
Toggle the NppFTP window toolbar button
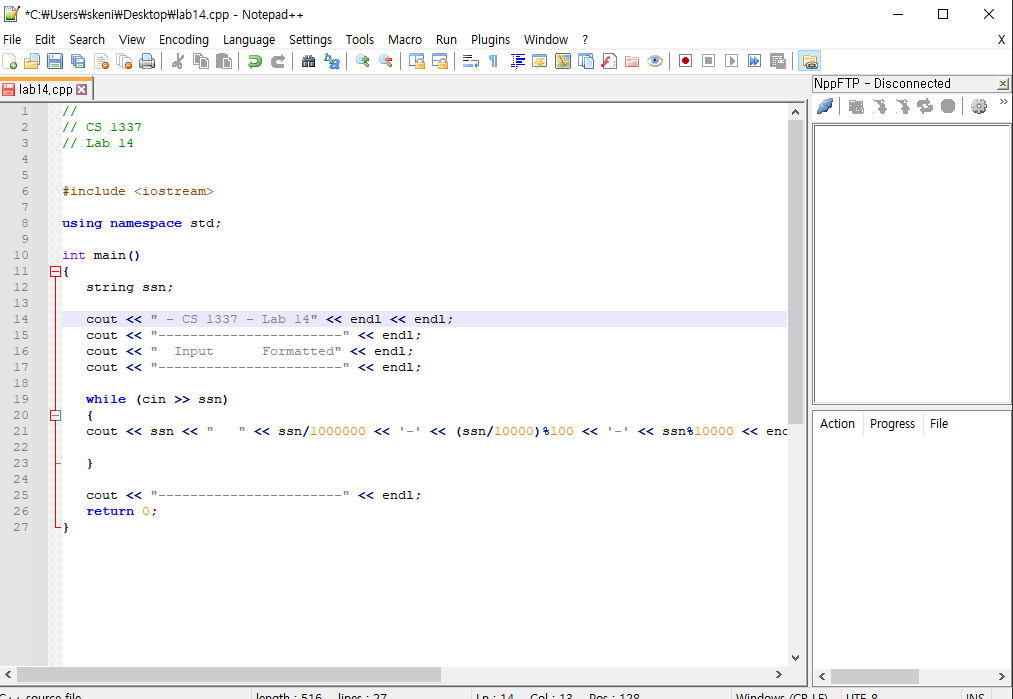810,61
